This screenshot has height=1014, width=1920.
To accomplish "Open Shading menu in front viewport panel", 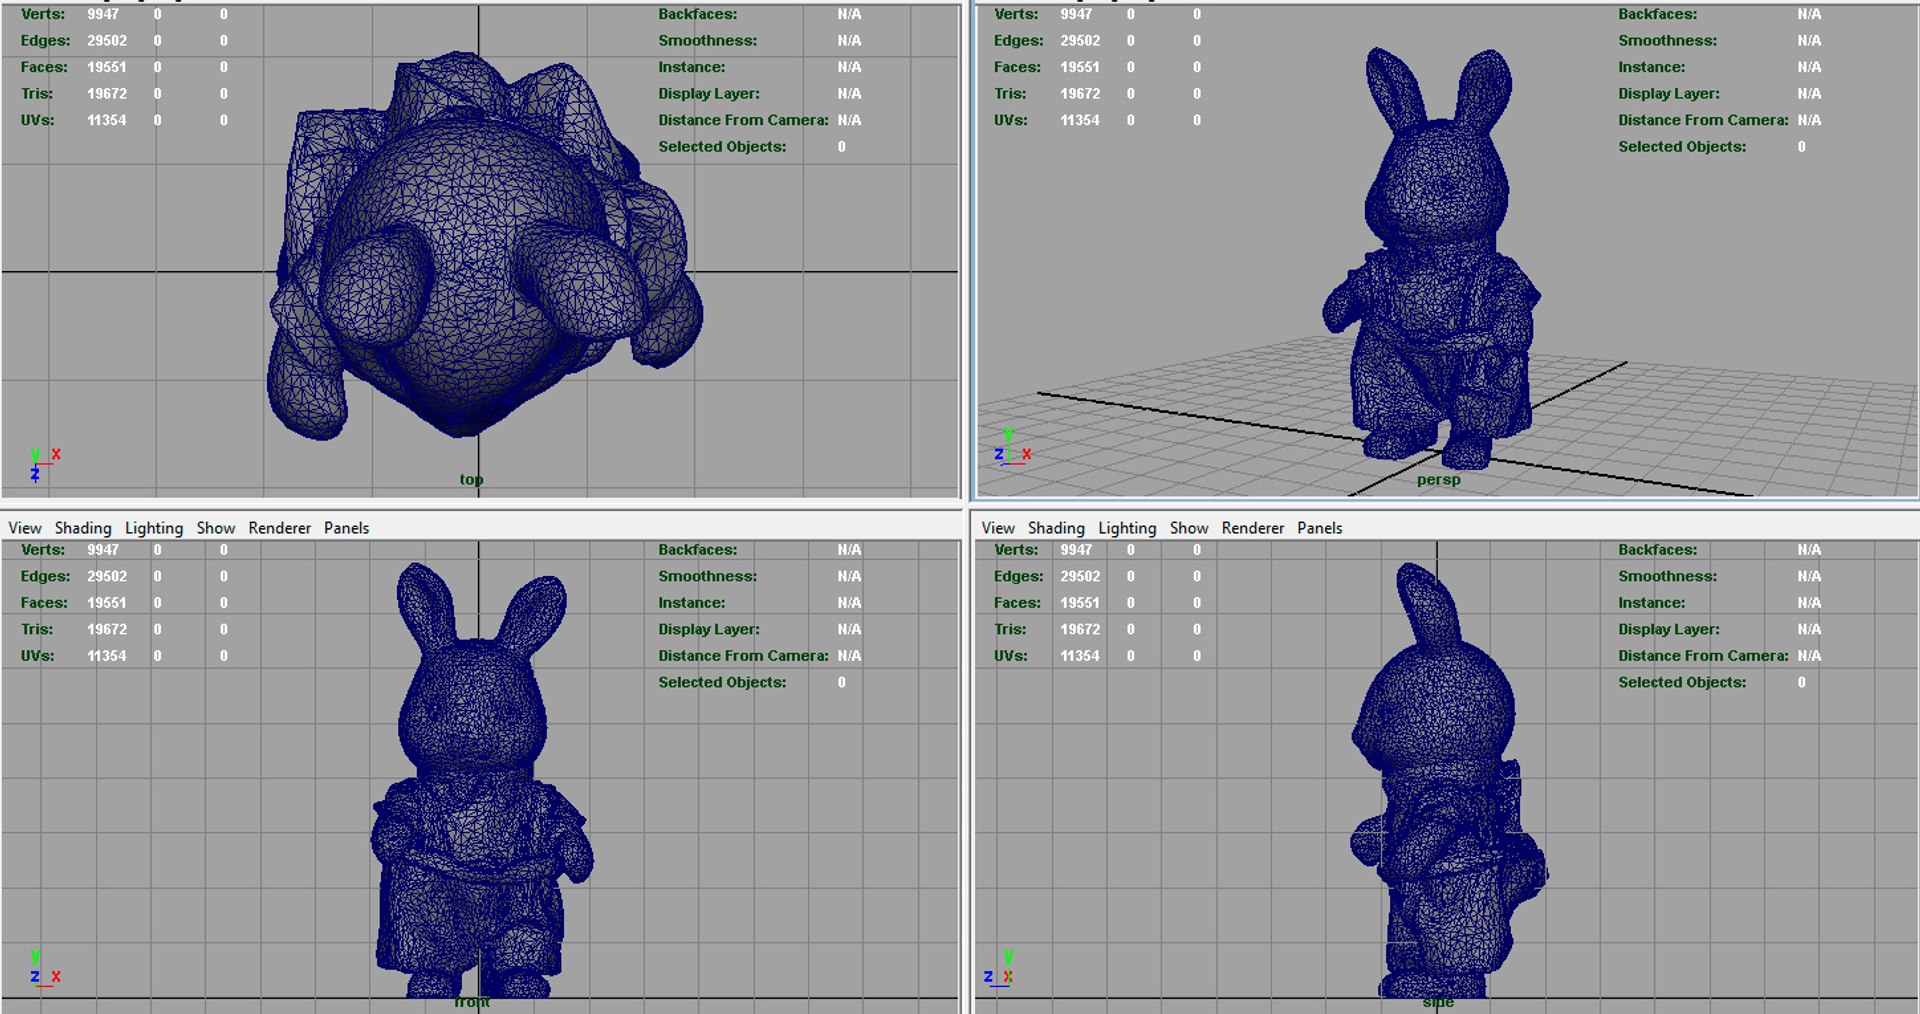I will pyautogui.click(x=83, y=528).
